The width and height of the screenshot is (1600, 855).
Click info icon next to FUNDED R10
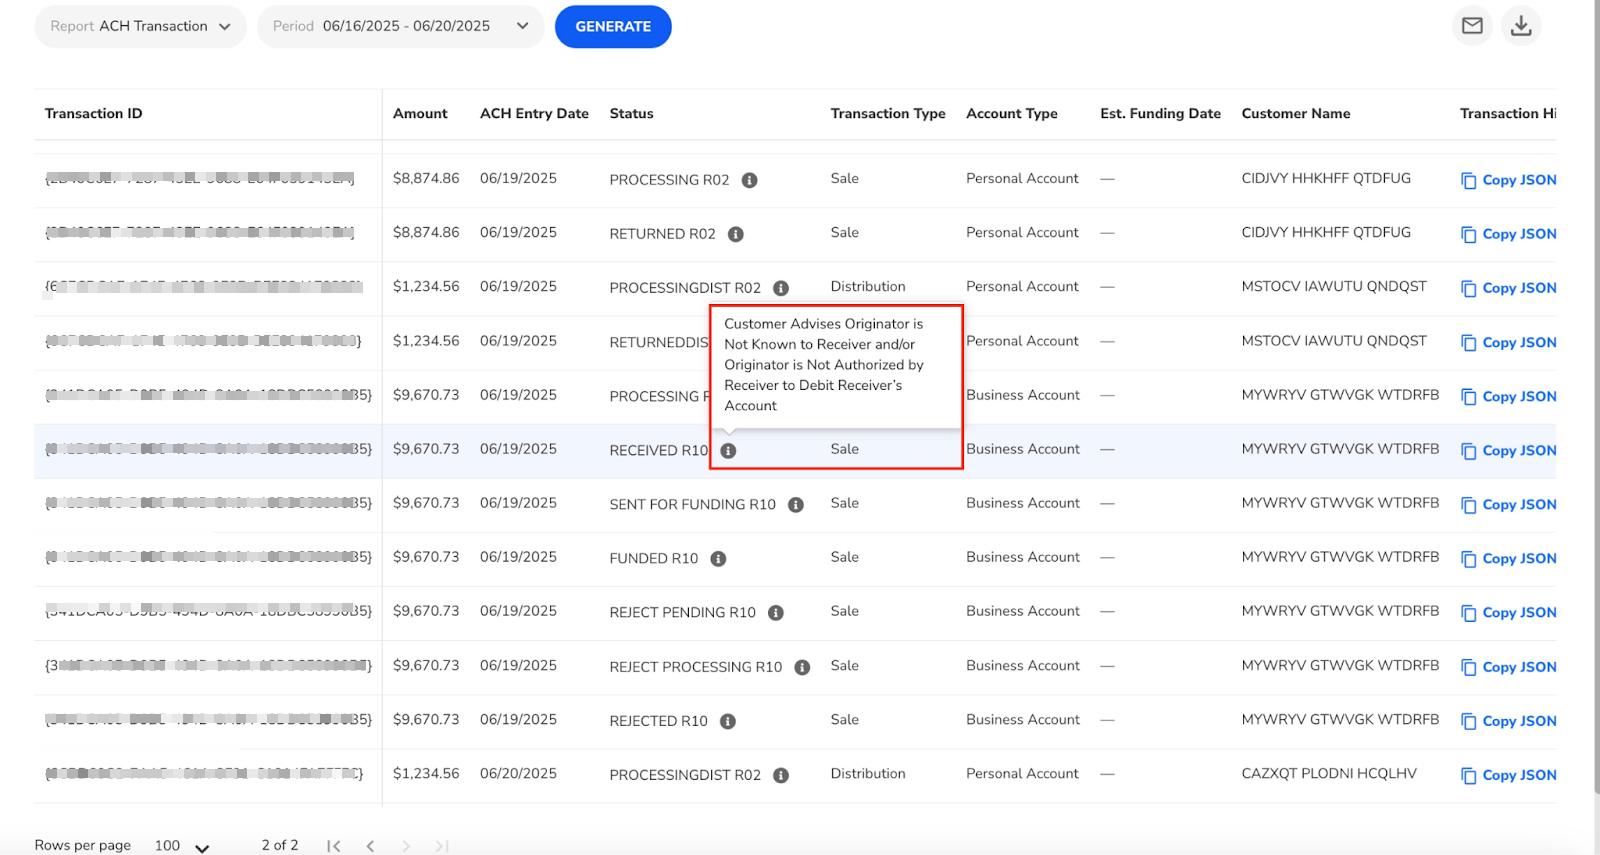pyautogui.click(x=718, y=559)
